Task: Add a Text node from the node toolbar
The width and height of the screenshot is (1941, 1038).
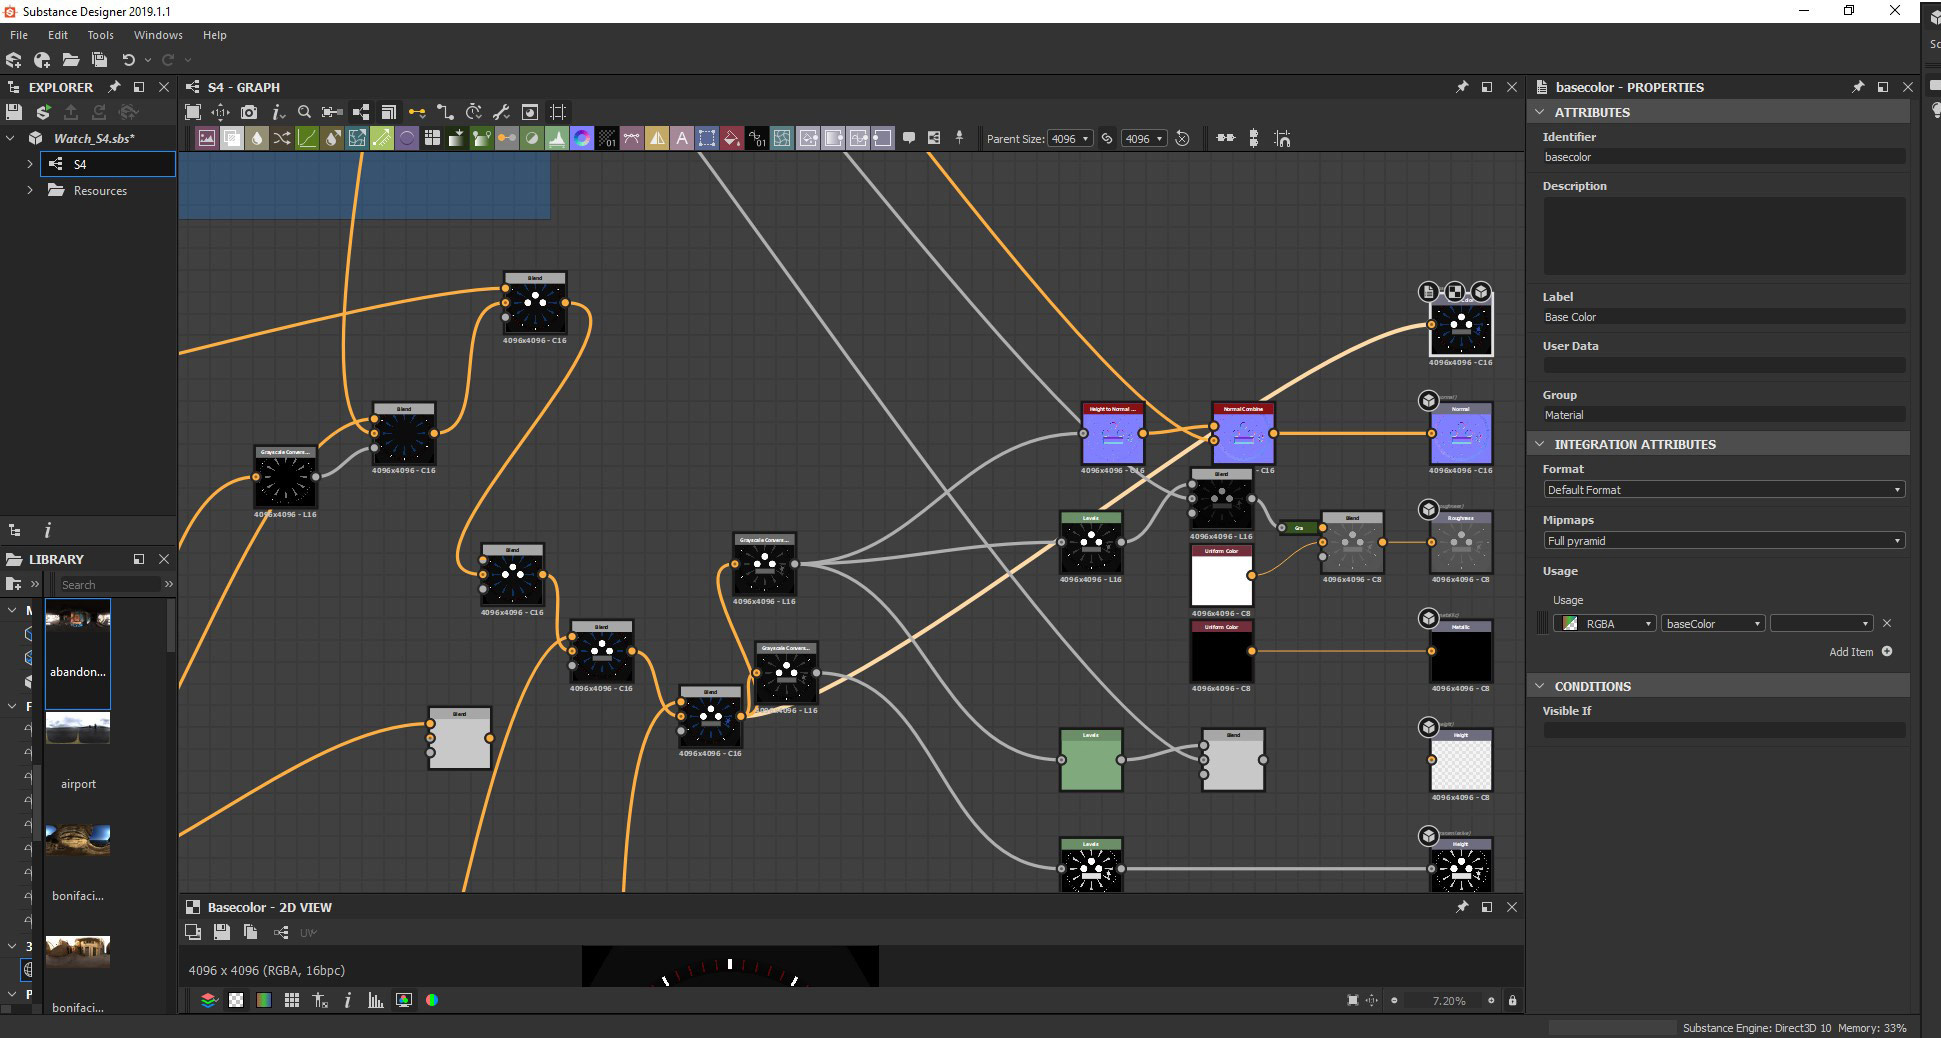Action: (x=682, y=139)
